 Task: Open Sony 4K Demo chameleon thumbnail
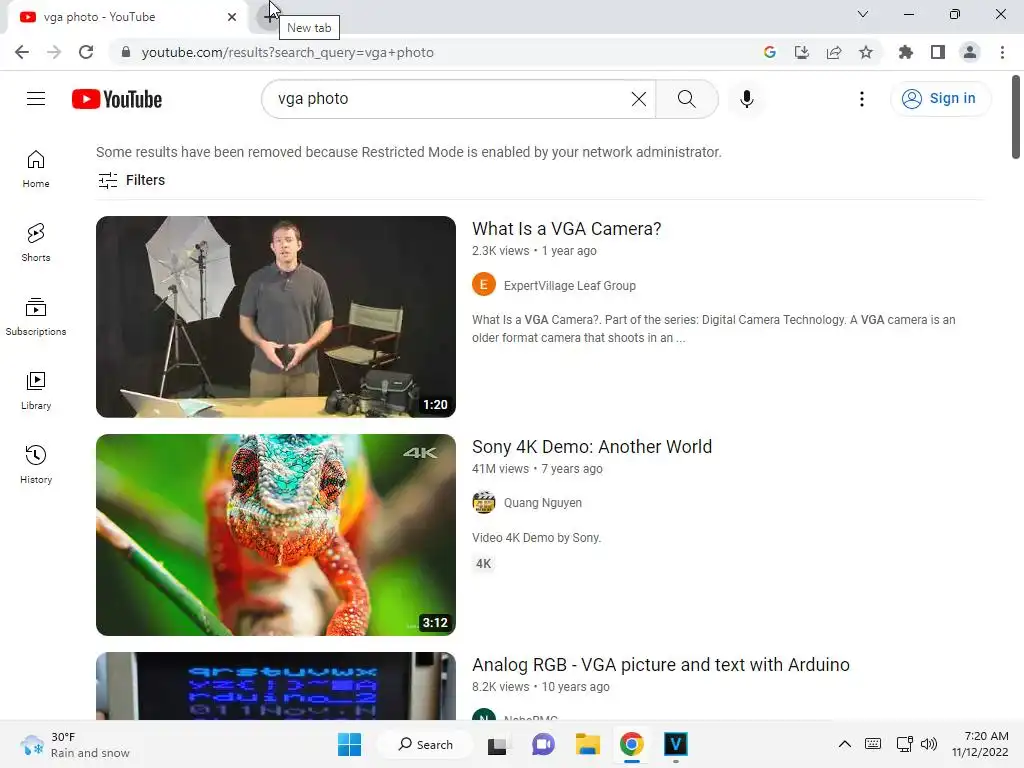tap(276, 535)
